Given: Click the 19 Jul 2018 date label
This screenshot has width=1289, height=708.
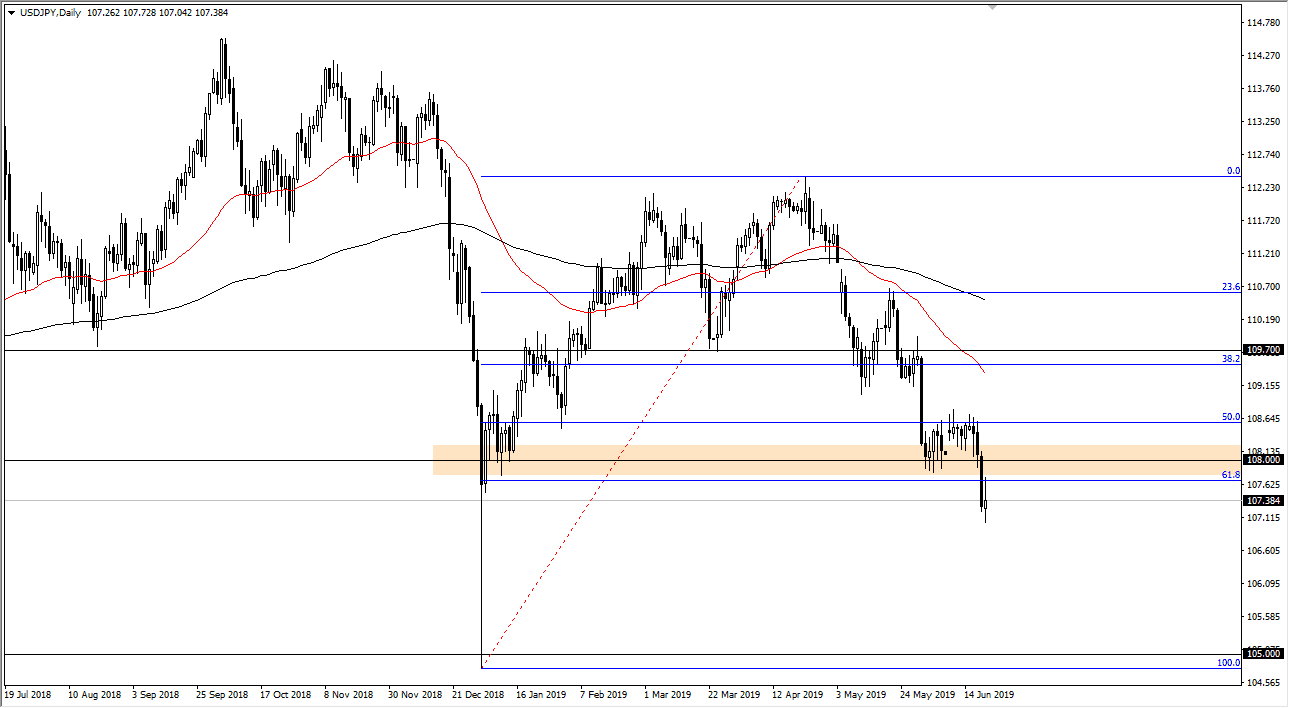Looking at the screenshot, I should [x=28, y=694].
